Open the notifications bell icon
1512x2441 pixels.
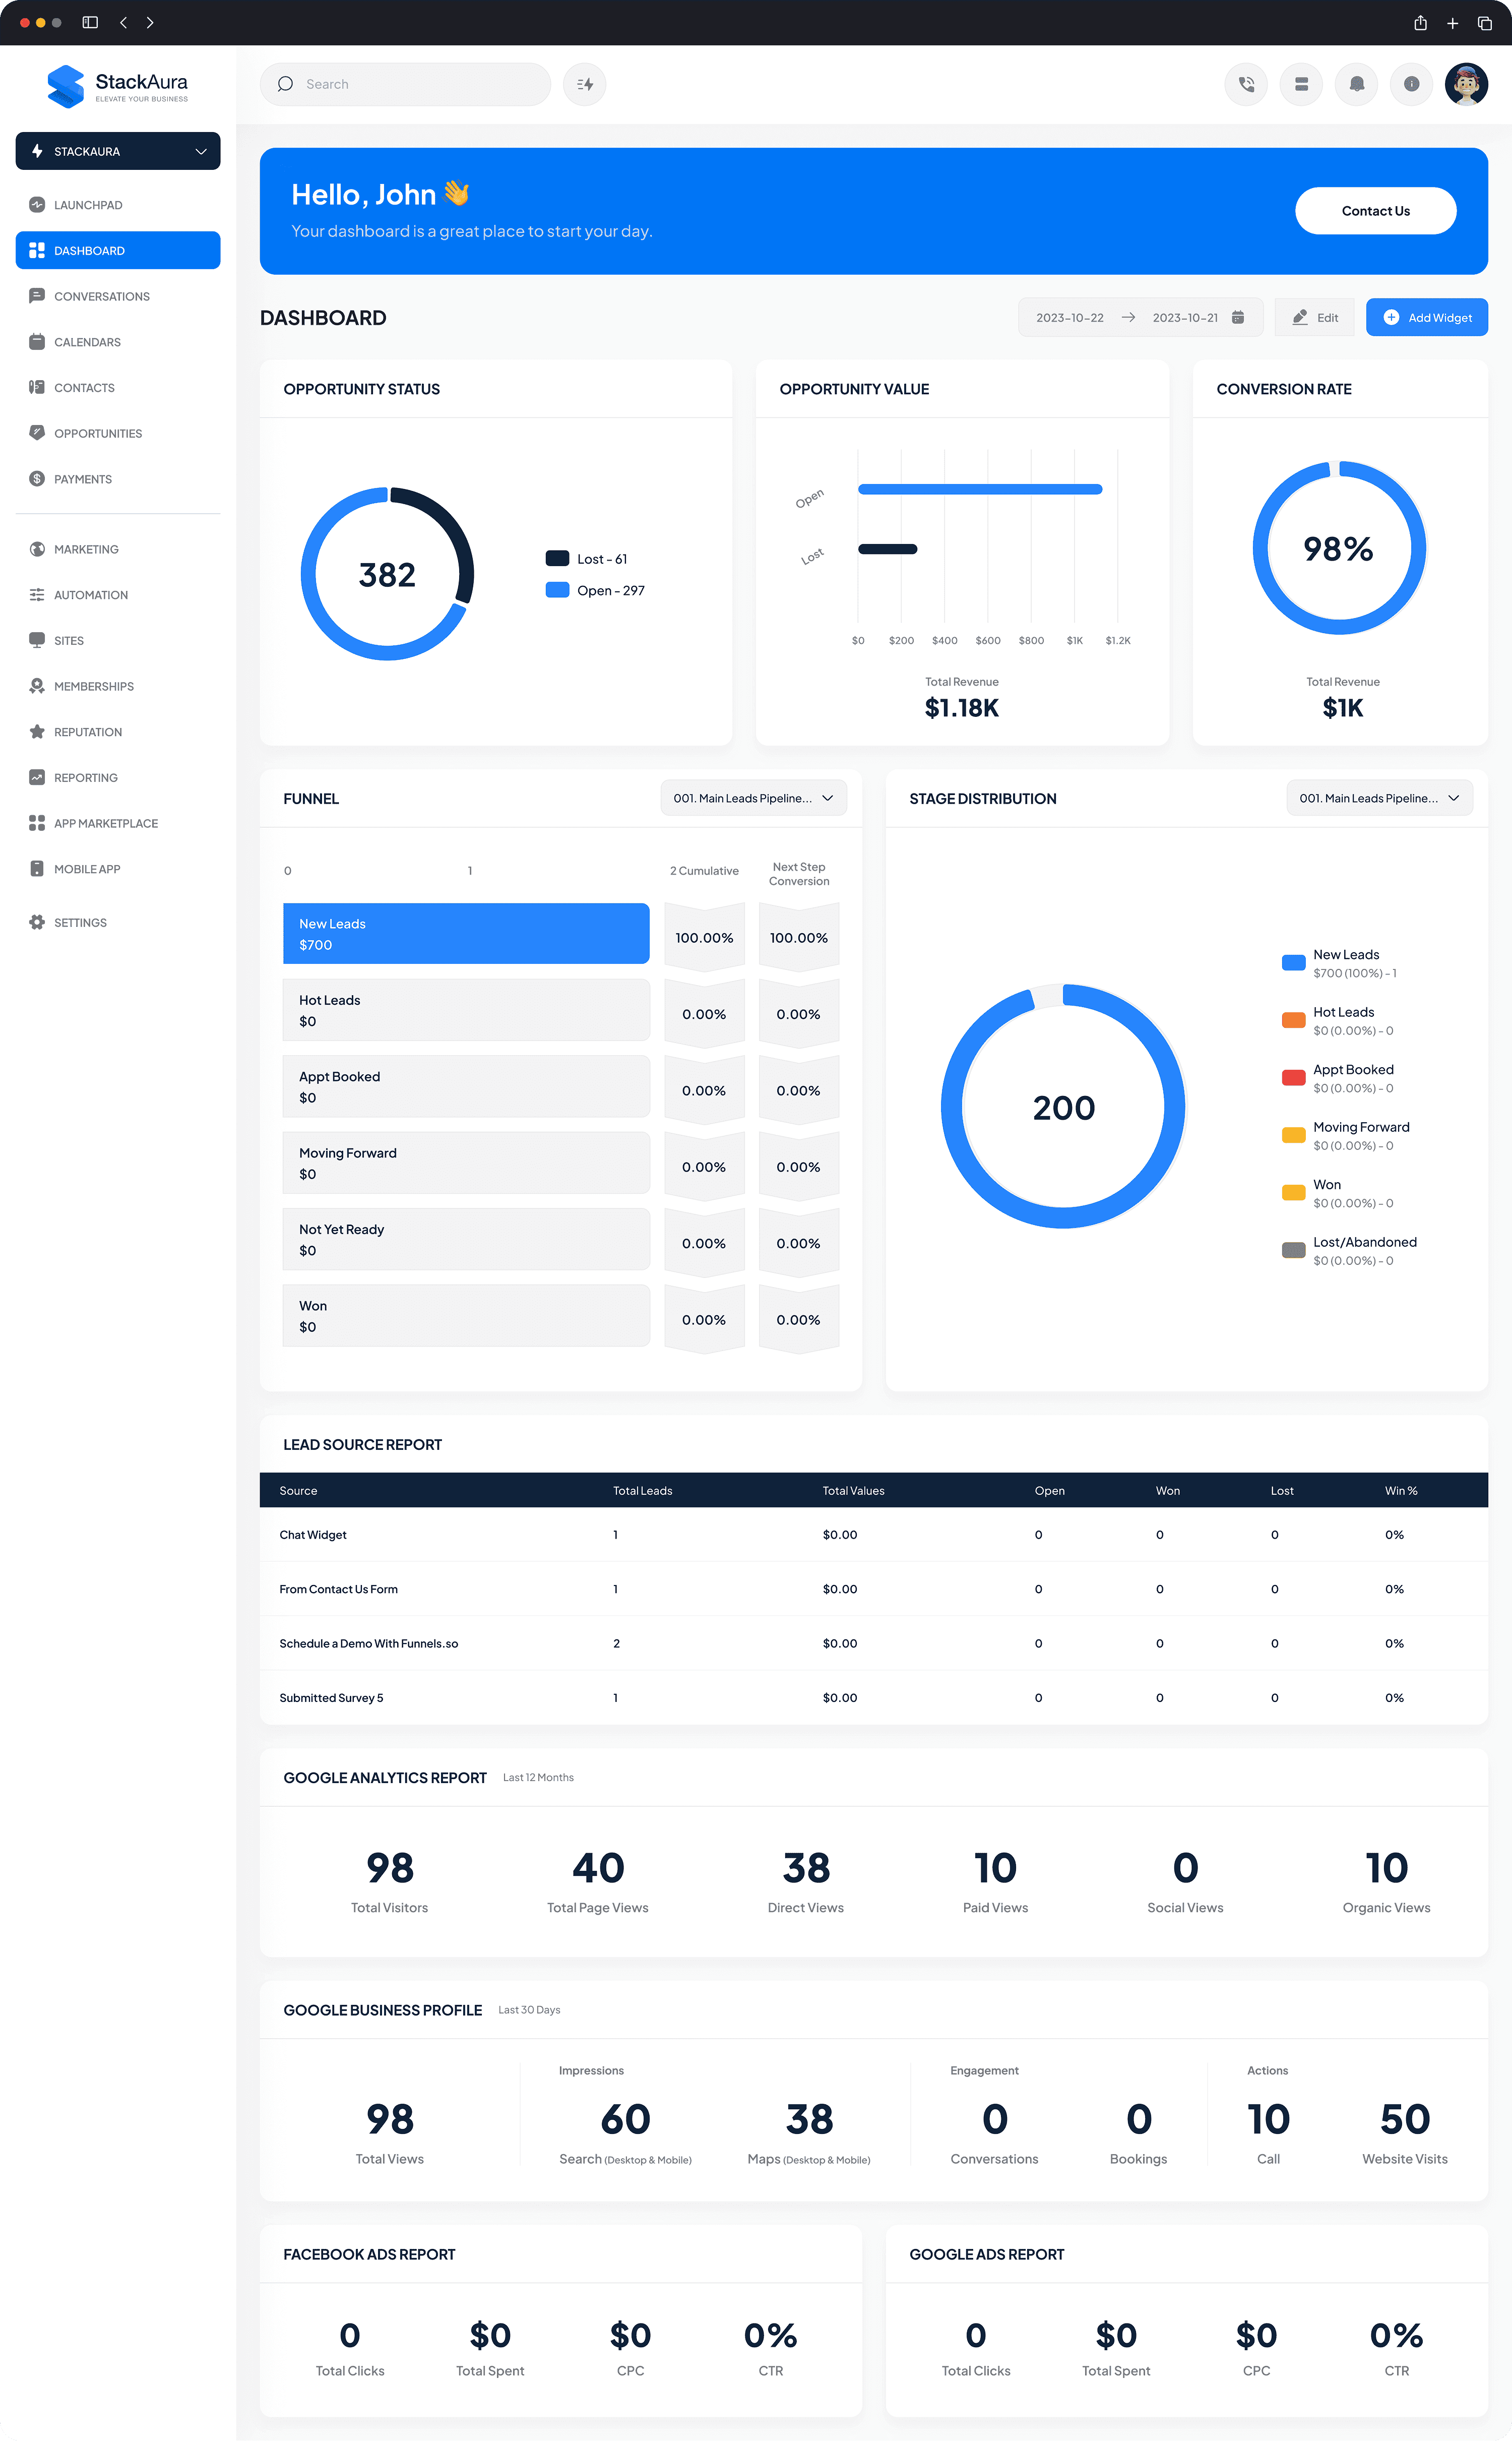(1356, 84)
